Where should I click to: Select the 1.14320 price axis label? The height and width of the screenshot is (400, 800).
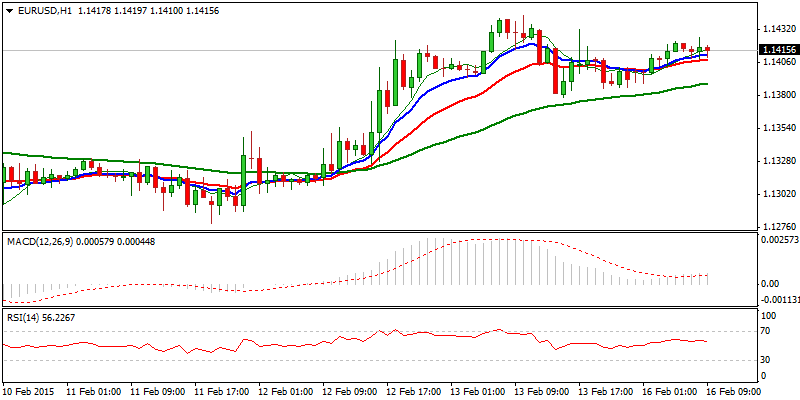[779, 29]
